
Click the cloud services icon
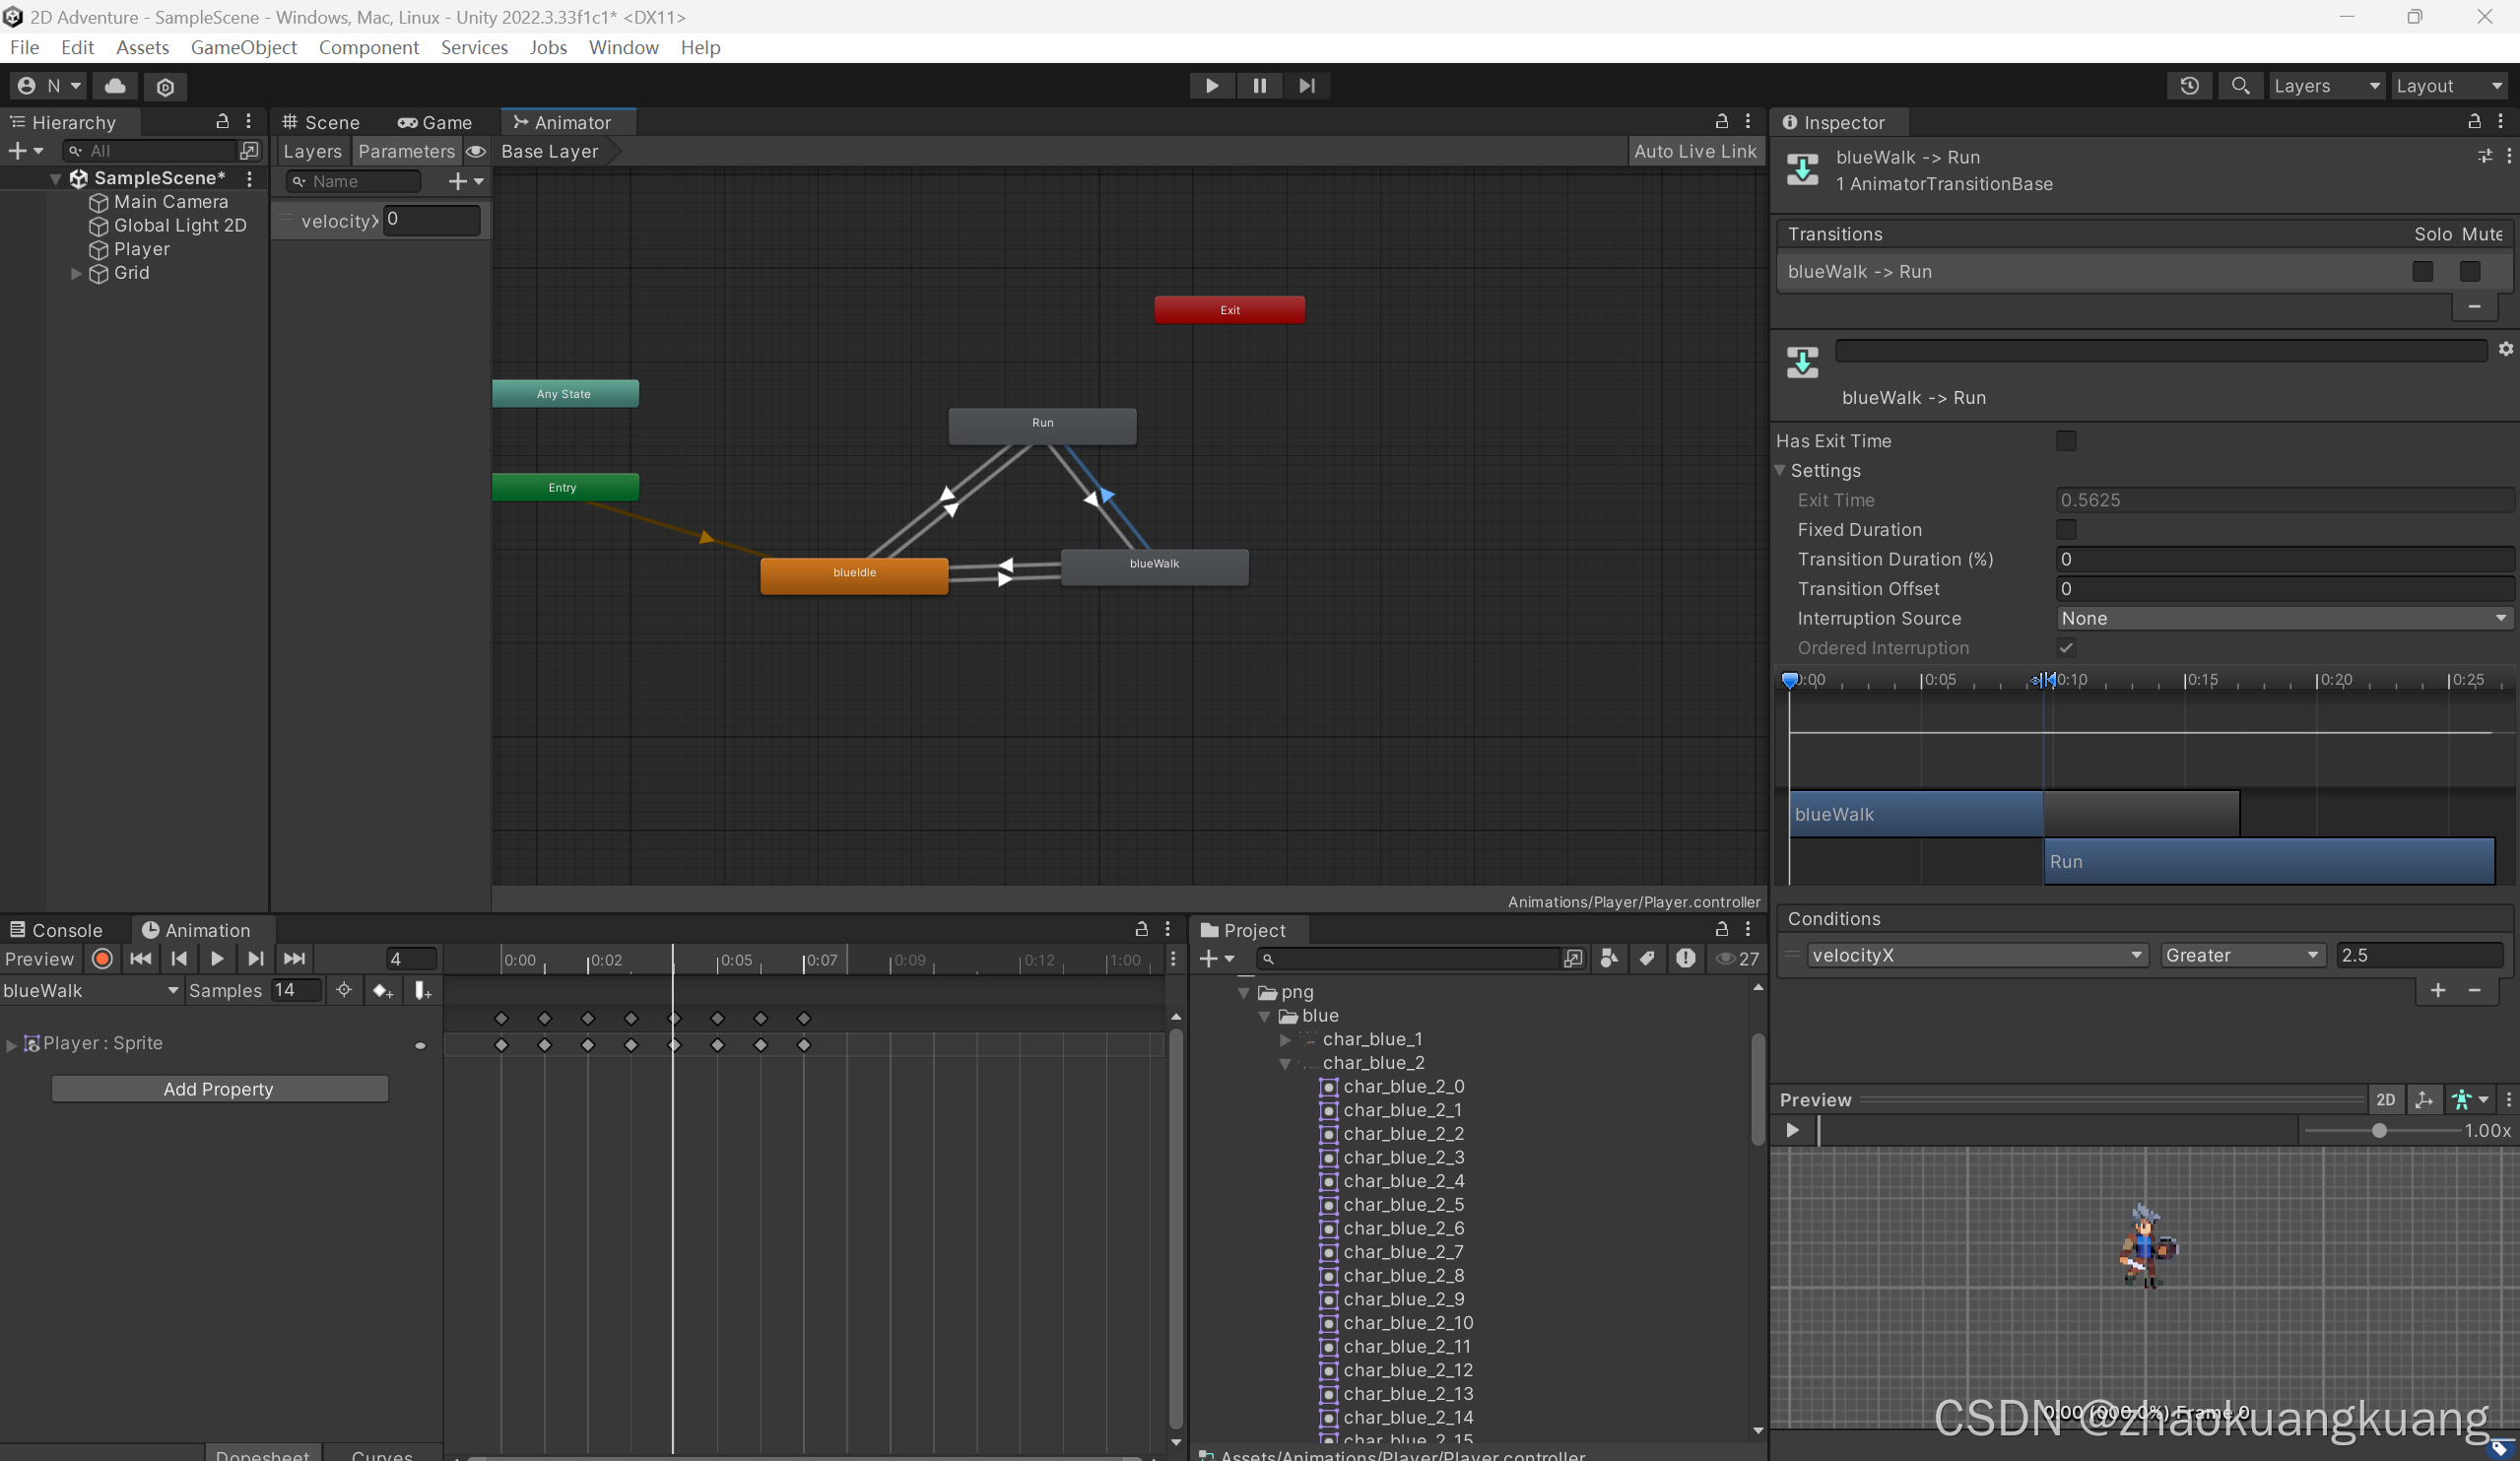(x=115, y=86)
